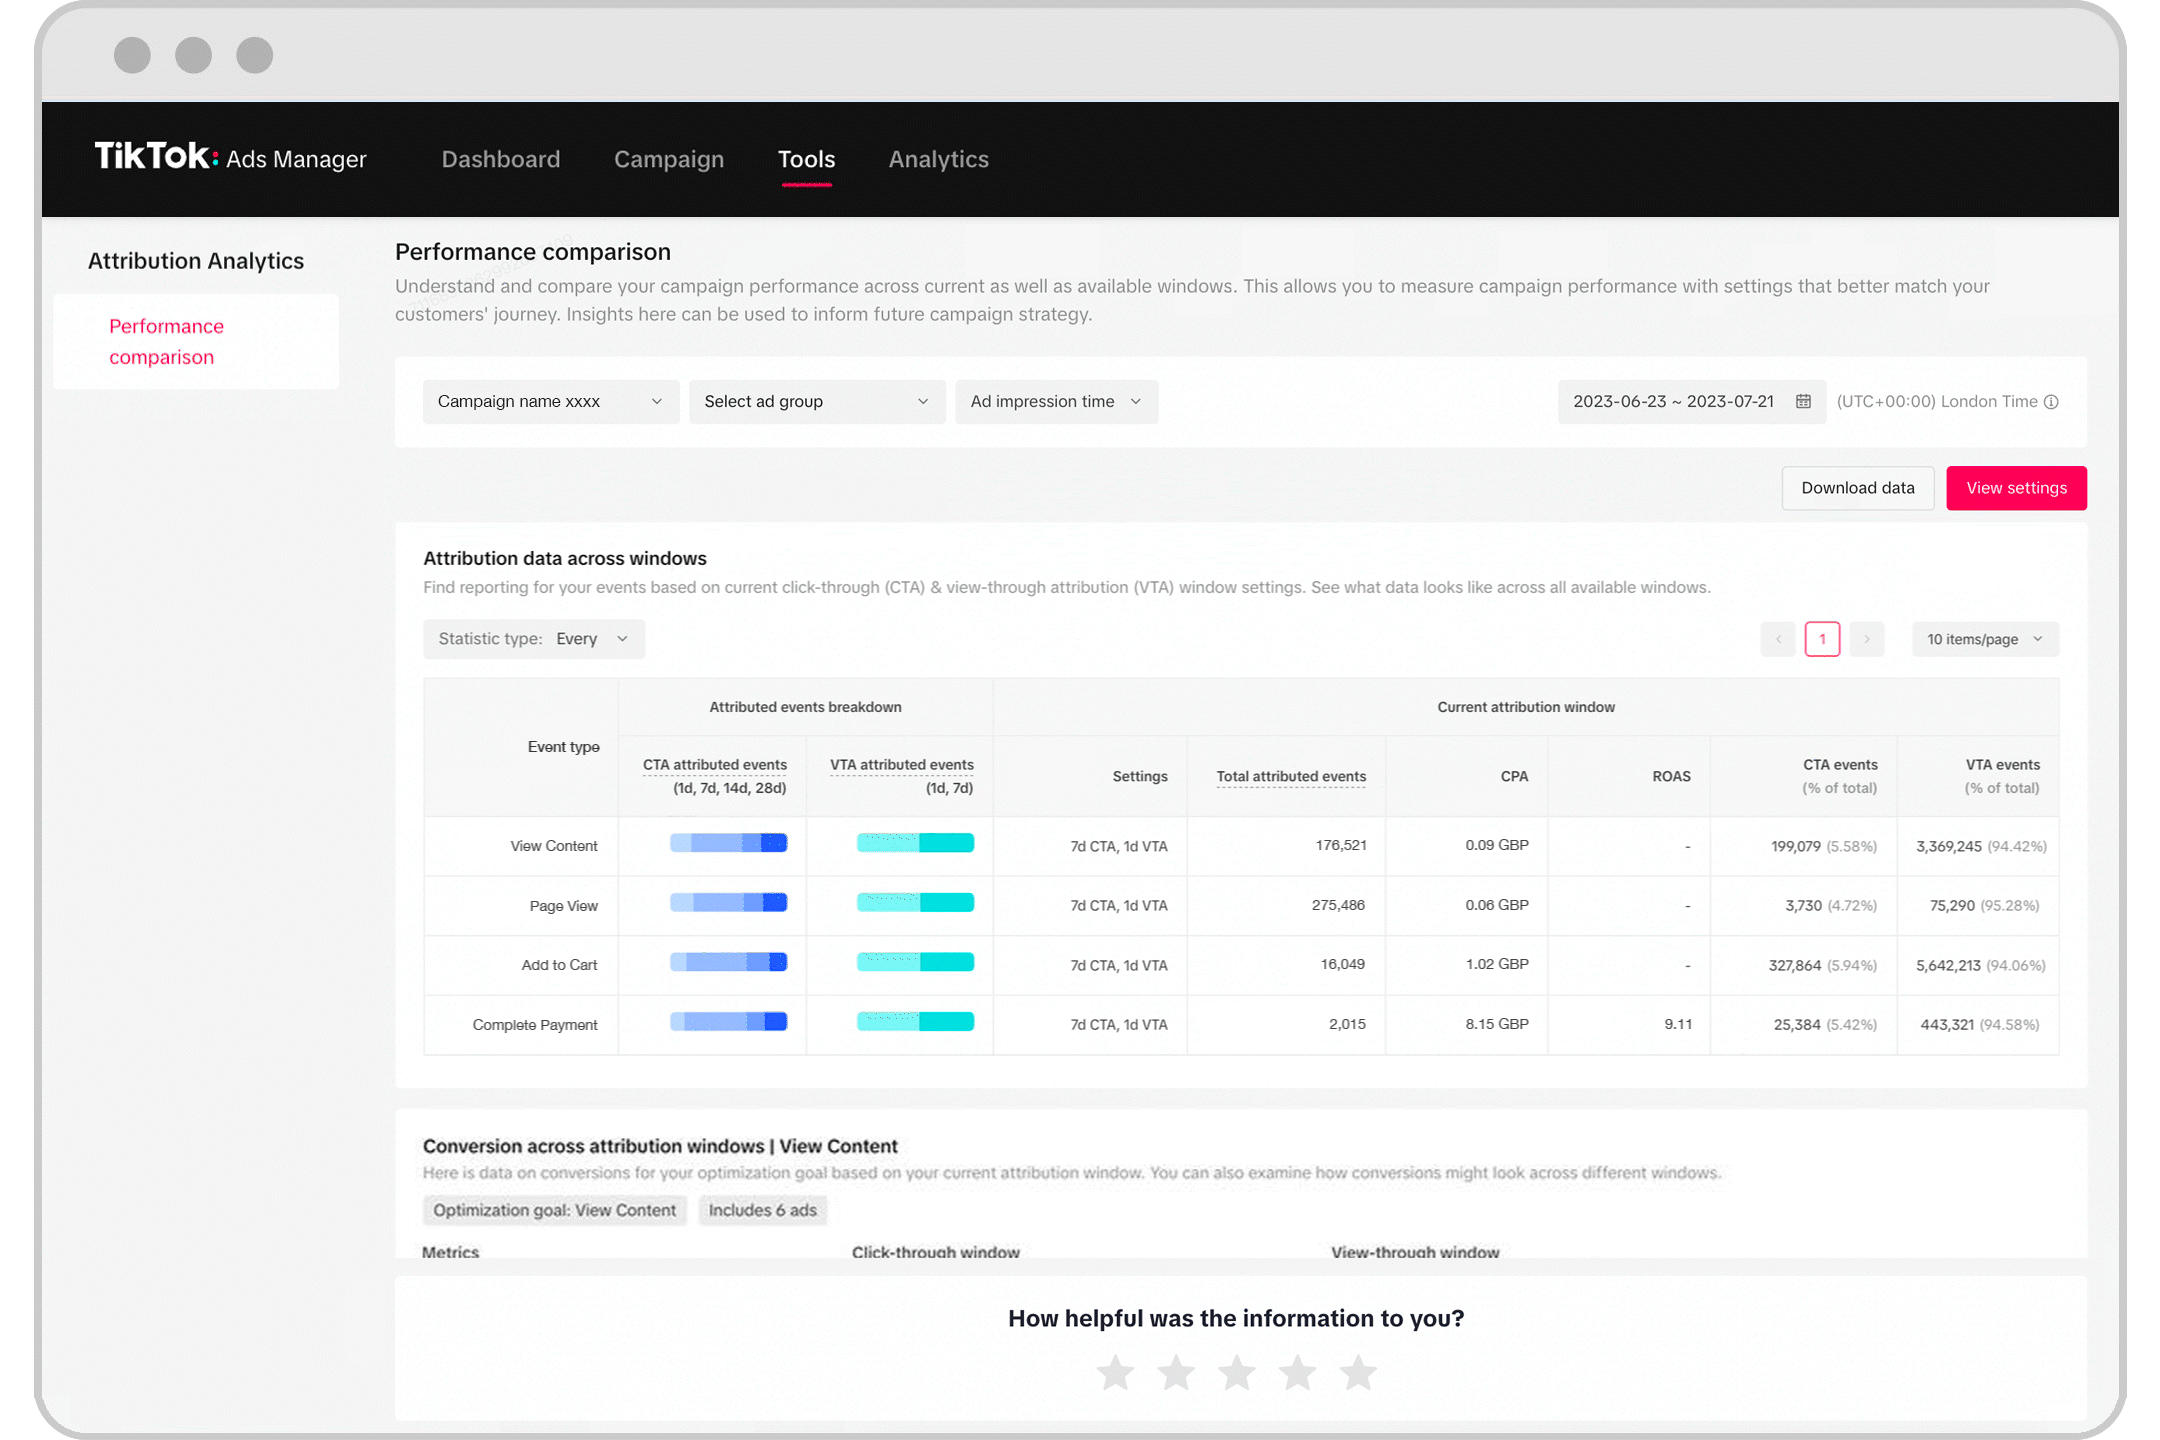Click the calendar icon to change date range
This screenshot has width=2160, height=1440.
coord(1802,400)
